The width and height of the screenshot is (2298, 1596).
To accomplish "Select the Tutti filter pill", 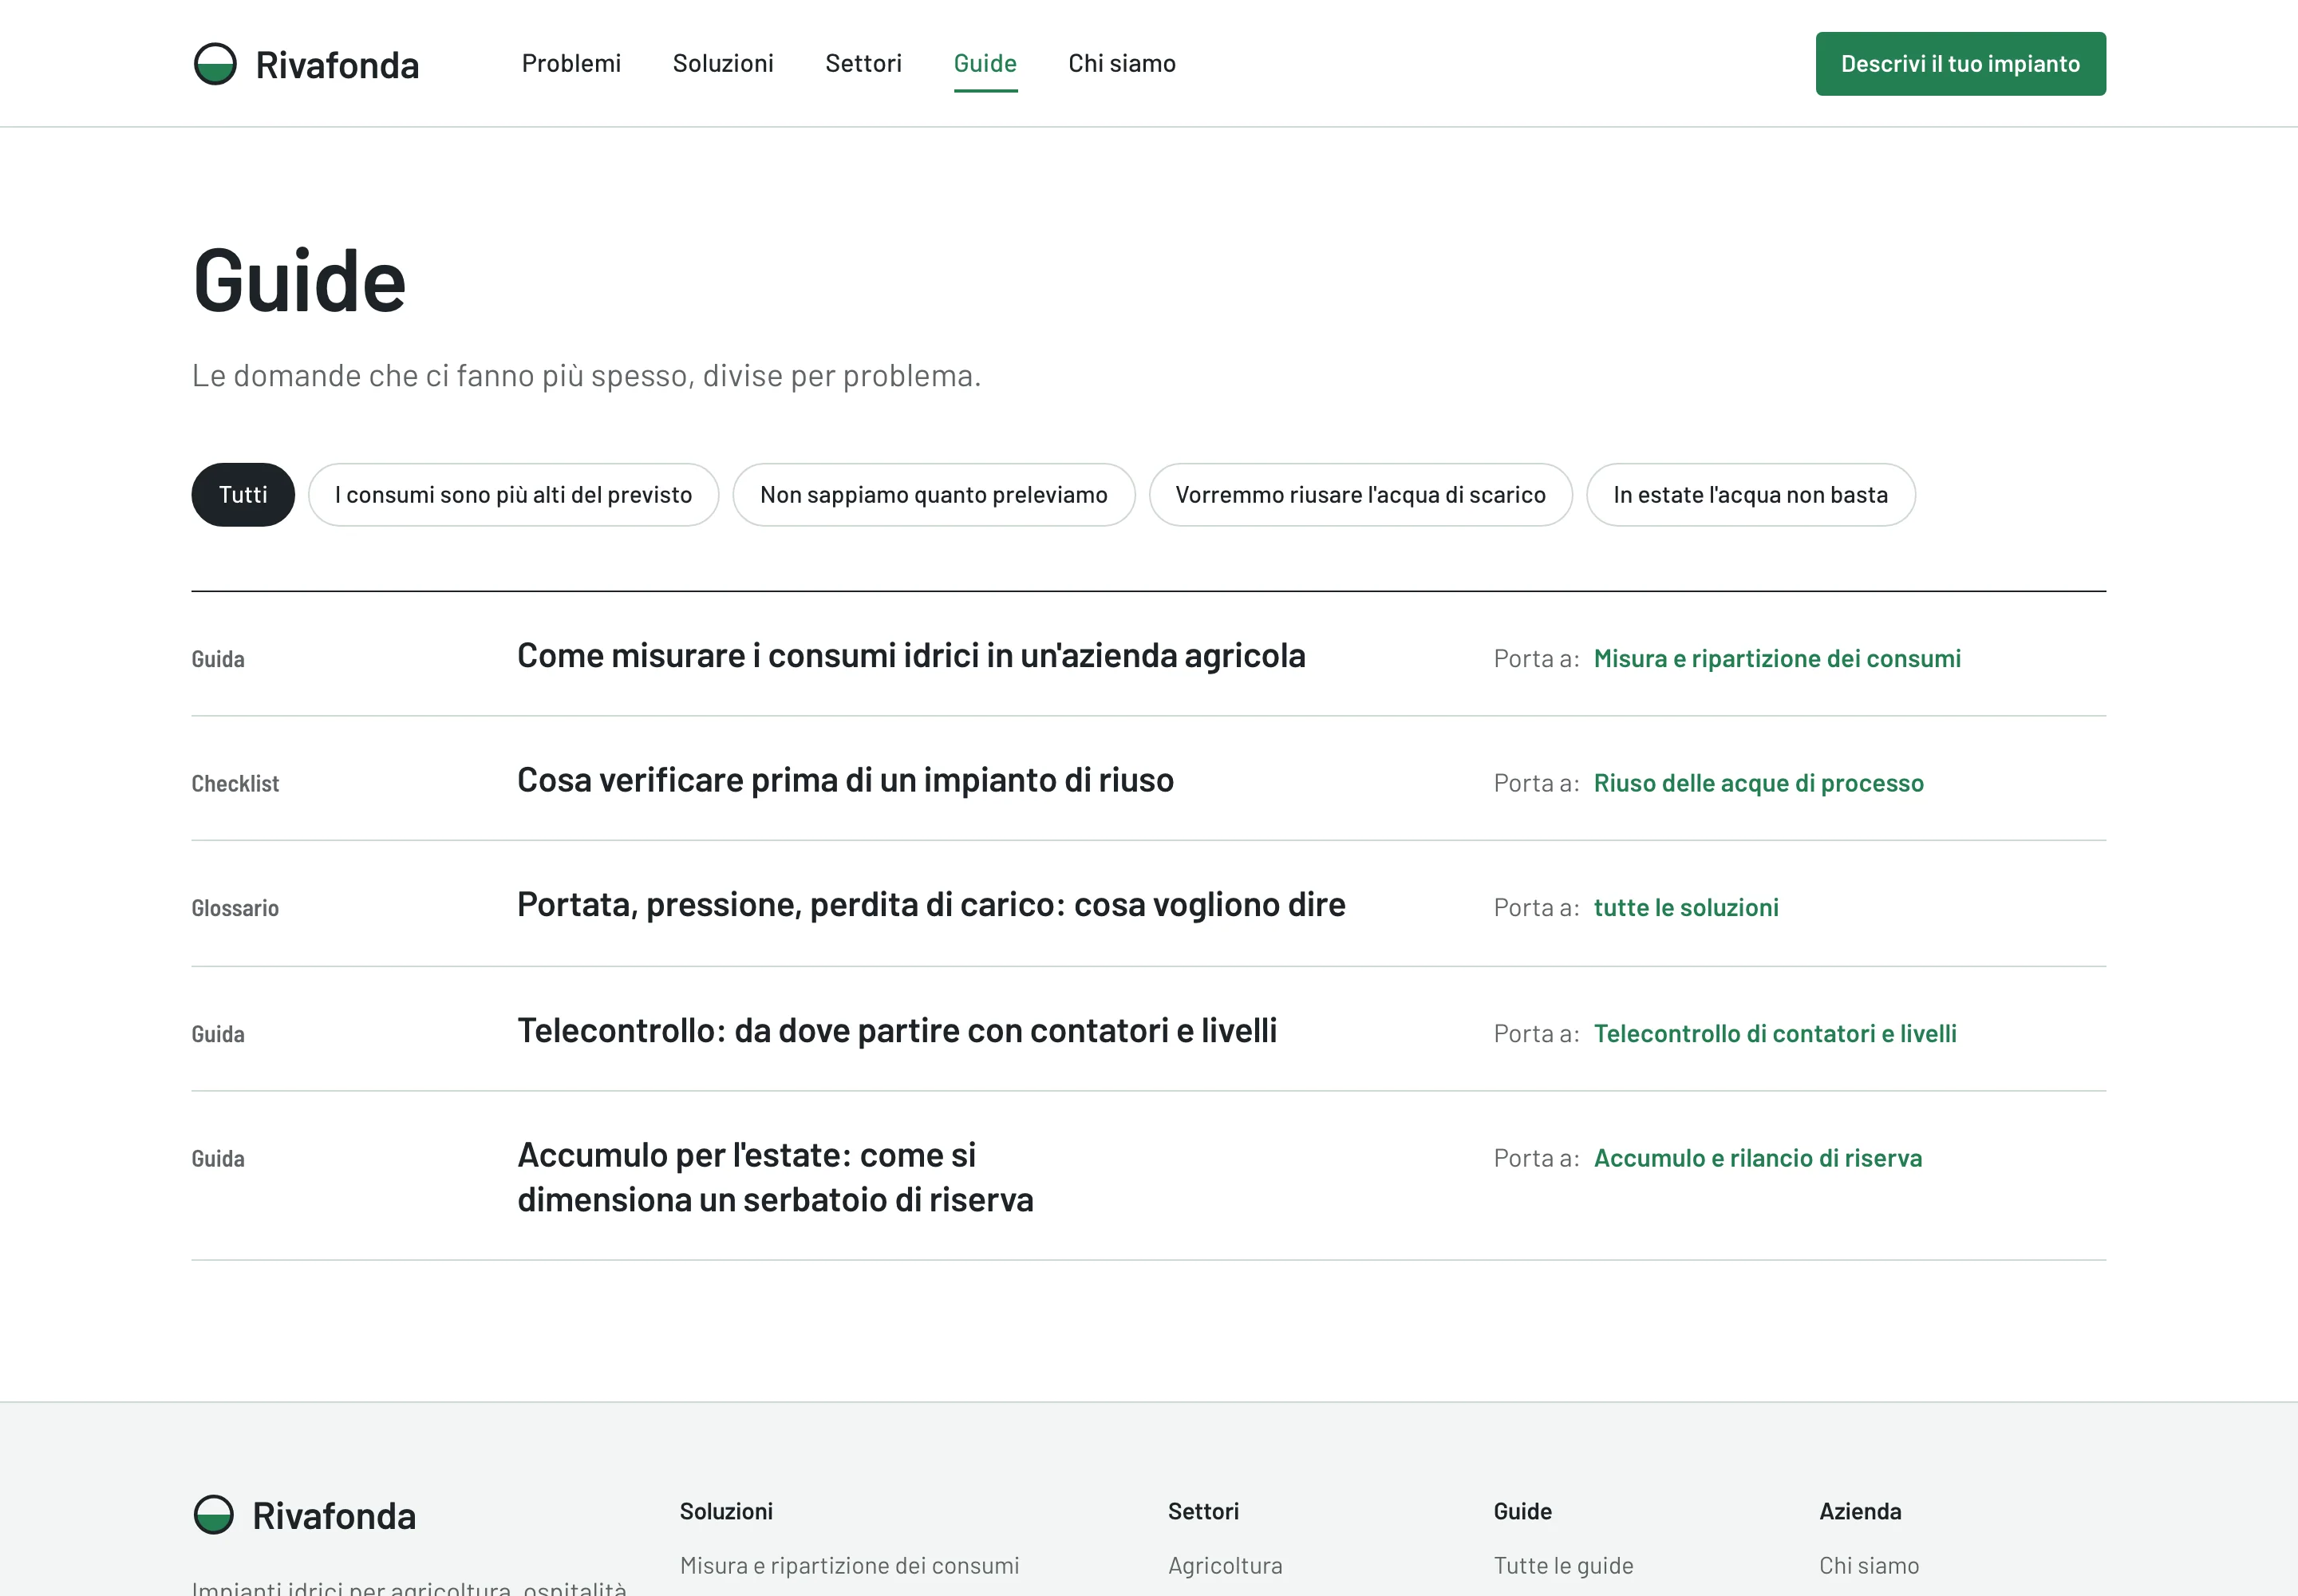I will pos(243,495).
